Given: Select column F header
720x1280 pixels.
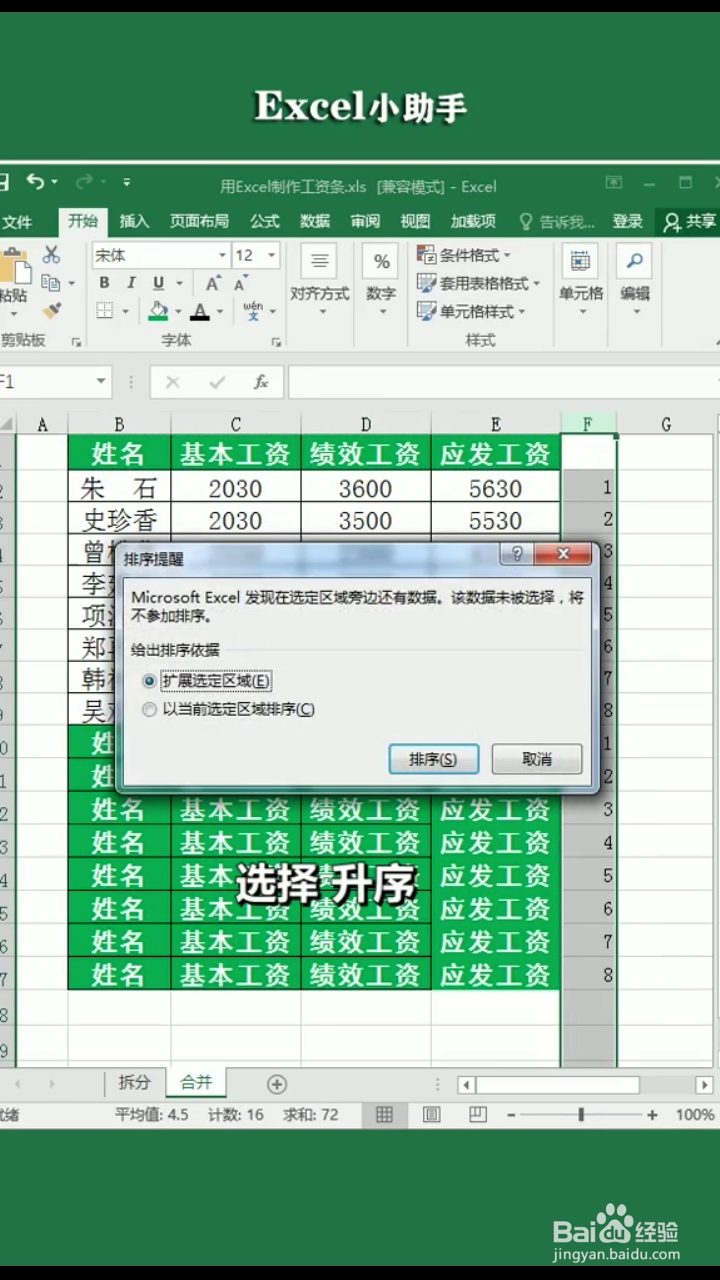Looking at the screenshot, I should pyautogui.click(x=588, y=424).
